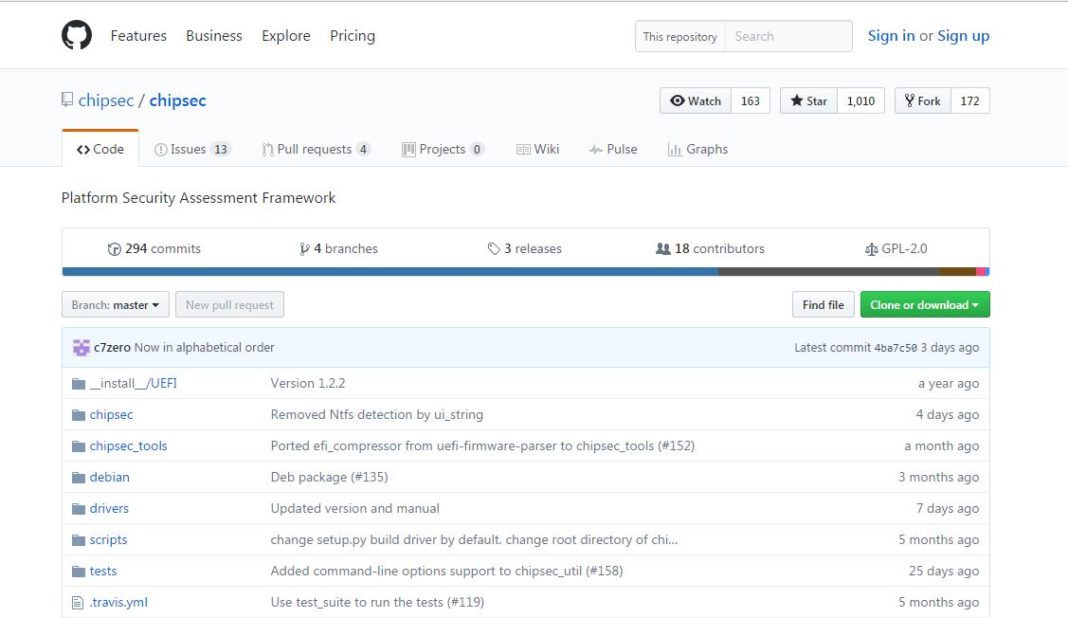Click the blue segment of the language bar
Screen dimensions: 1068x618
390,272
